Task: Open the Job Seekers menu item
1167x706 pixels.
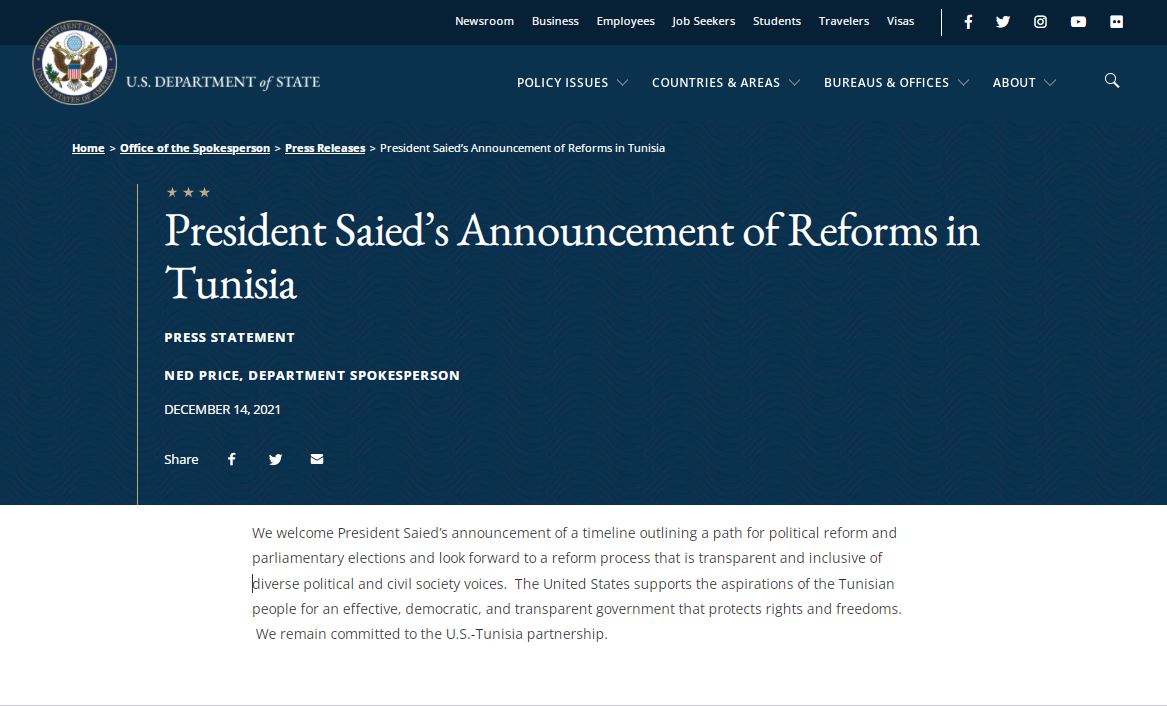Action: 703,21
